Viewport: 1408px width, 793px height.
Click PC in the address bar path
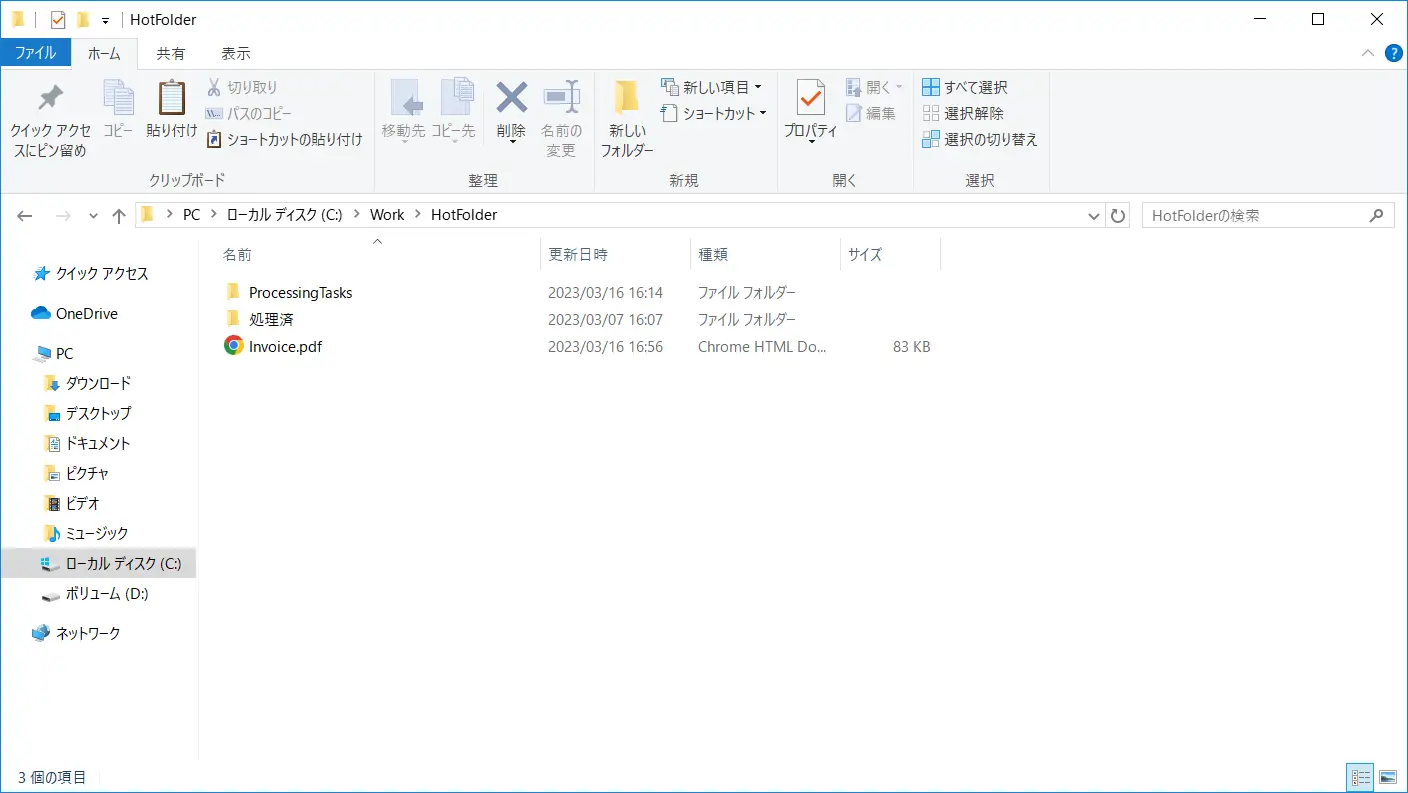(x=191, y=215)
